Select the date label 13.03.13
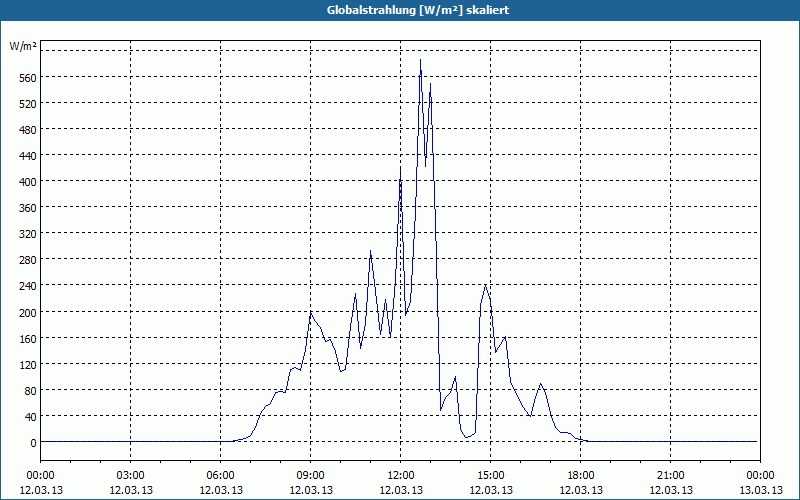Screen dimensions: 800x500 [x=760, y=490]
